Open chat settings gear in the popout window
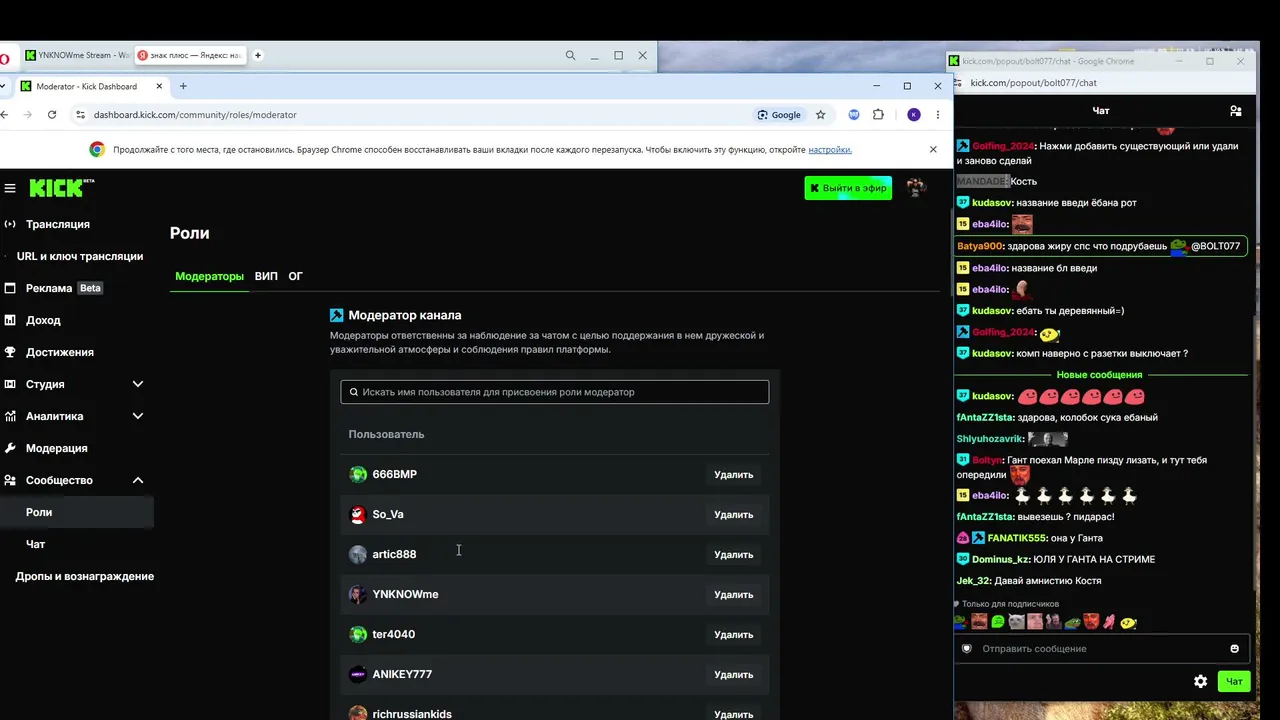 point(1200,682)
